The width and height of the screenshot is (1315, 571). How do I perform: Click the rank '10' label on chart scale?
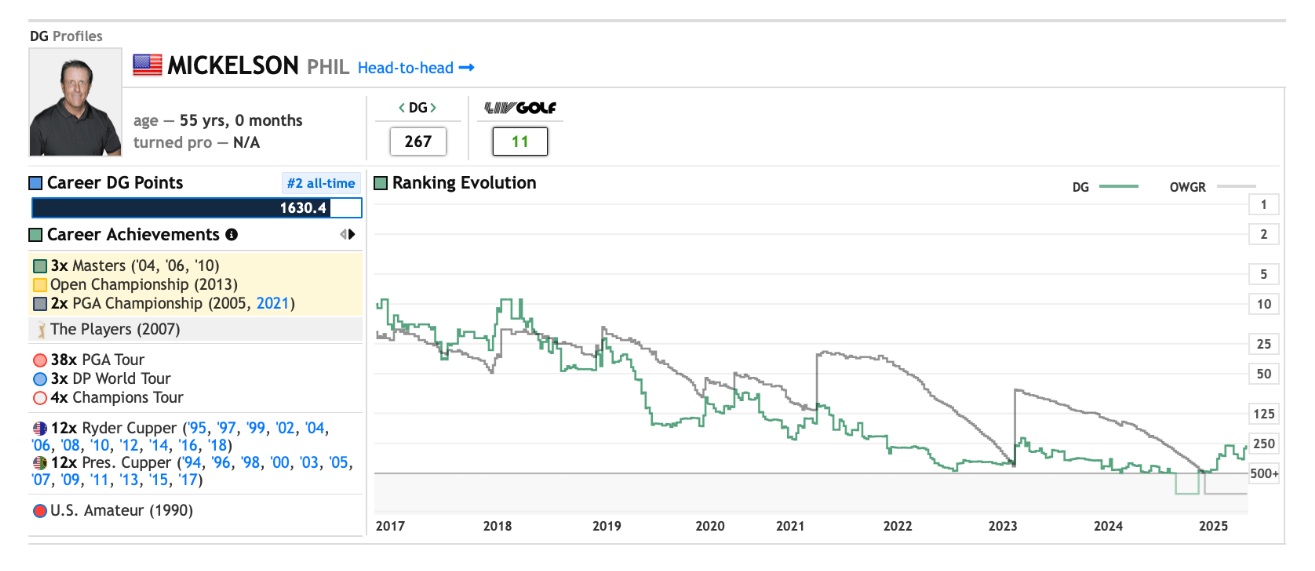click(x=1264, y=305)
